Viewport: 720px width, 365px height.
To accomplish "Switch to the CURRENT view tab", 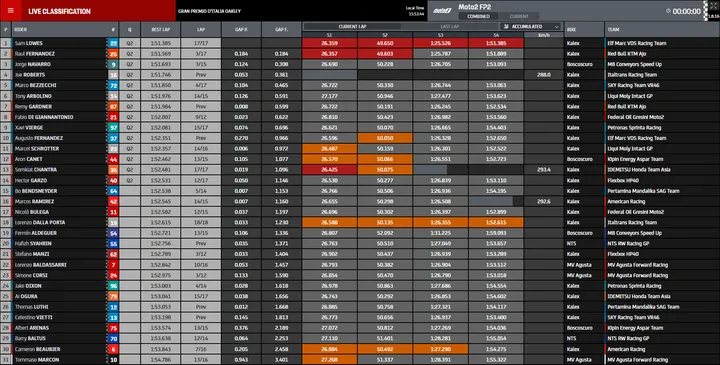I will click(519, 16).
